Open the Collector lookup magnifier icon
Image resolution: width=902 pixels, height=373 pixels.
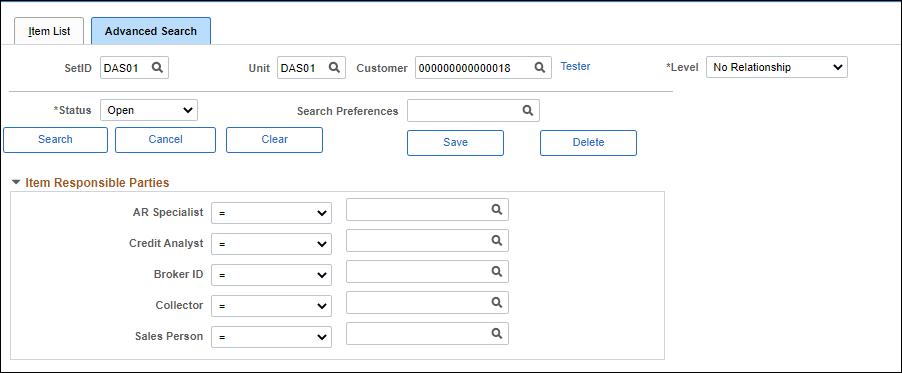pos(496,302)
